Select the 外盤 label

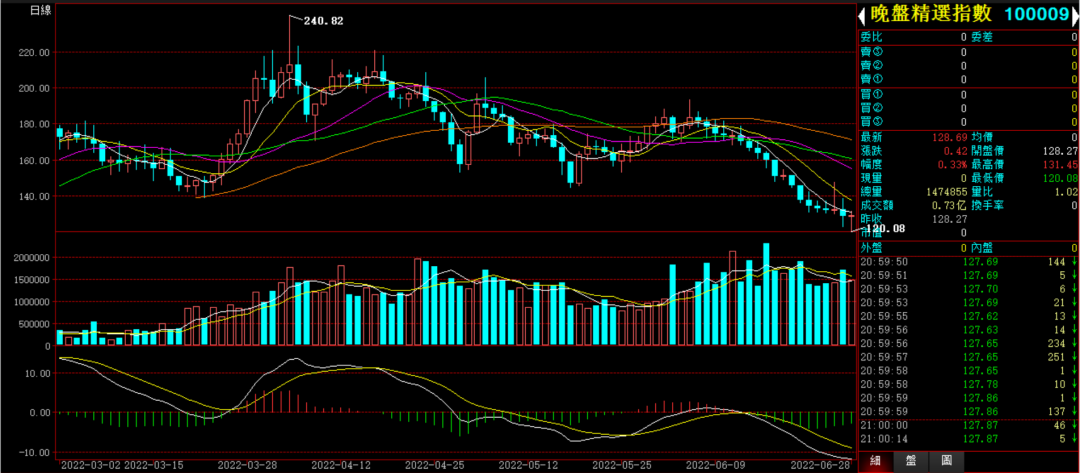(871, 247)
